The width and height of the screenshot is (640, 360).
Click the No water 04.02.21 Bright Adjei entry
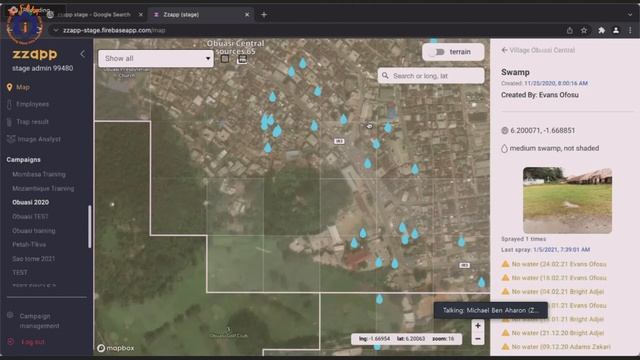coord(553,292)
